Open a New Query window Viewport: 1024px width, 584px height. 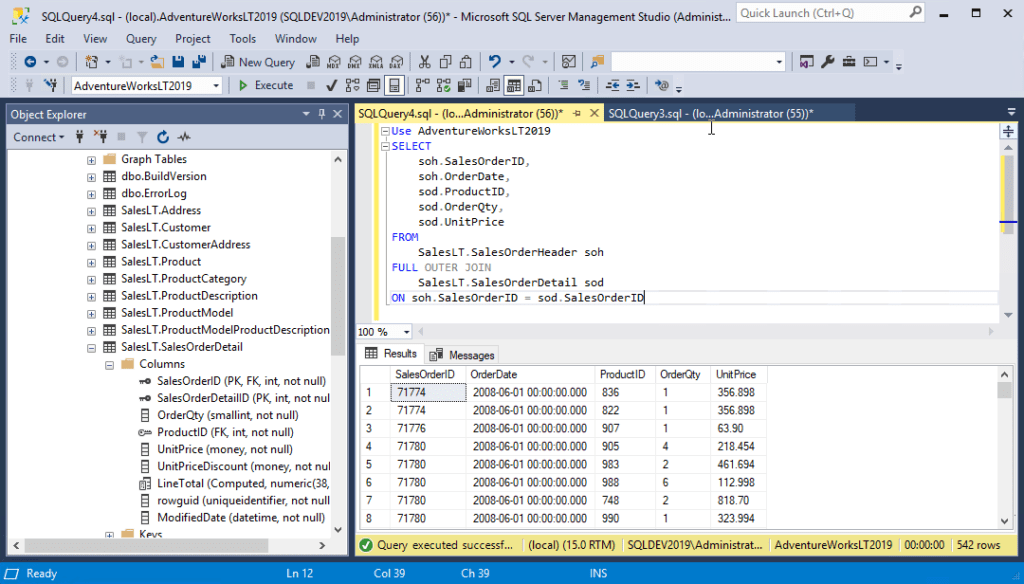257,62
